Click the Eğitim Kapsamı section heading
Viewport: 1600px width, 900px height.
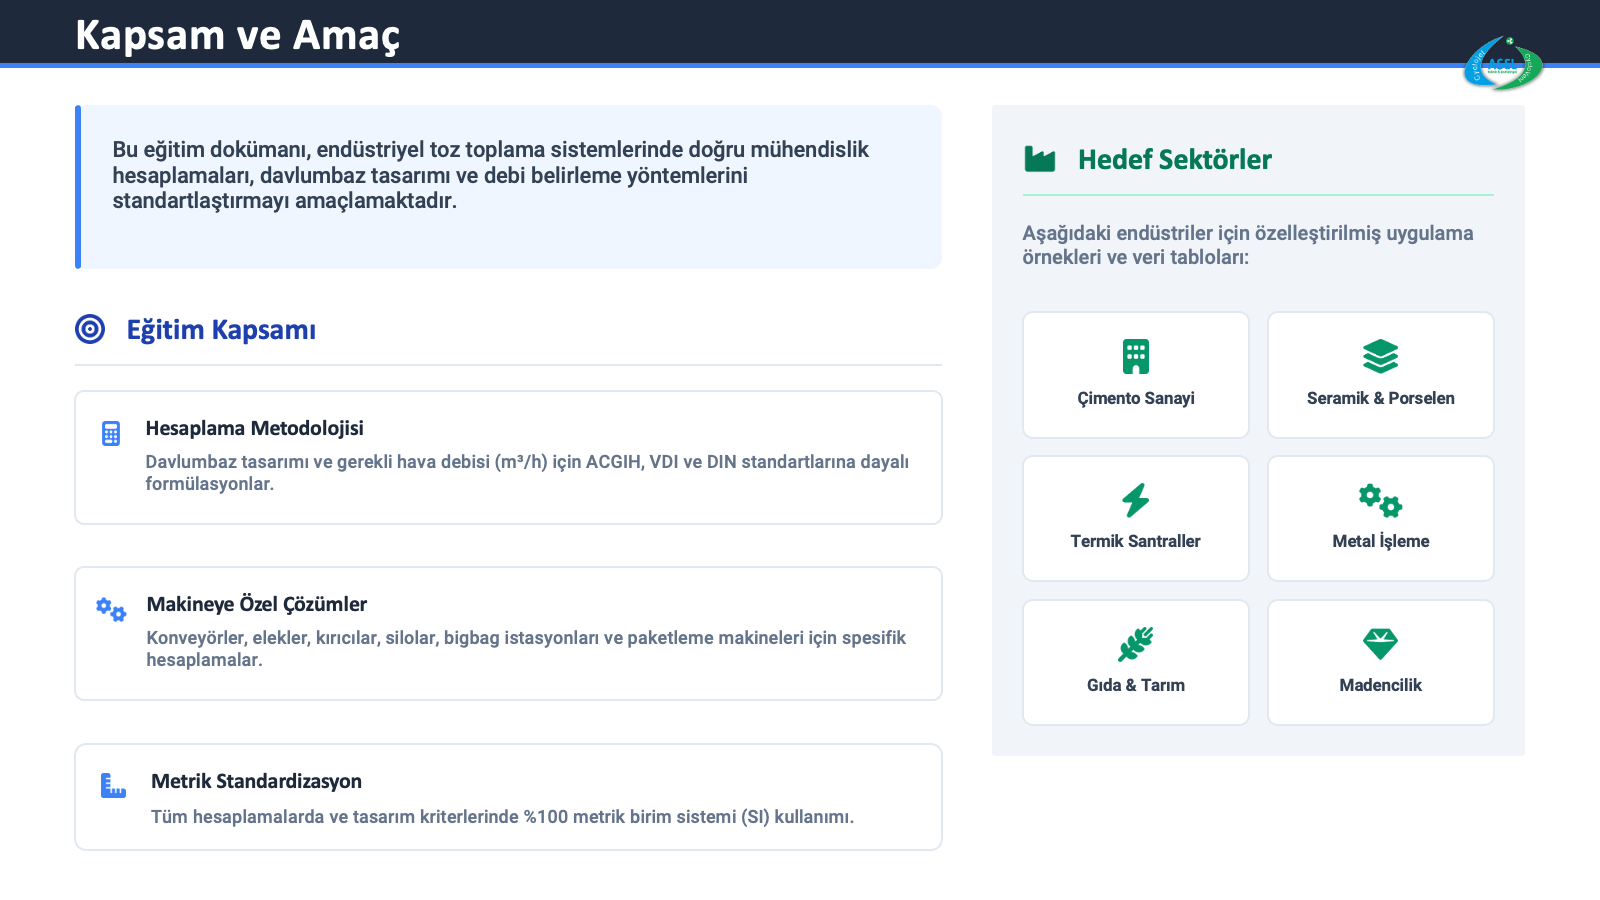click(221, 330)
